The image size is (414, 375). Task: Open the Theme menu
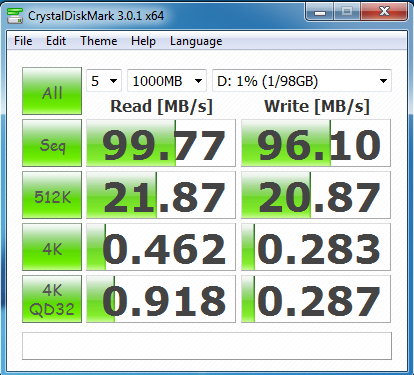pos(99,41)
